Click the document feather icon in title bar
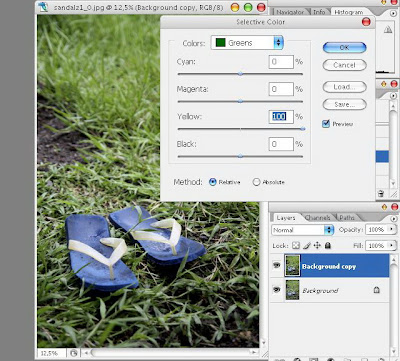Screen dimensions: 400x361 43,6
